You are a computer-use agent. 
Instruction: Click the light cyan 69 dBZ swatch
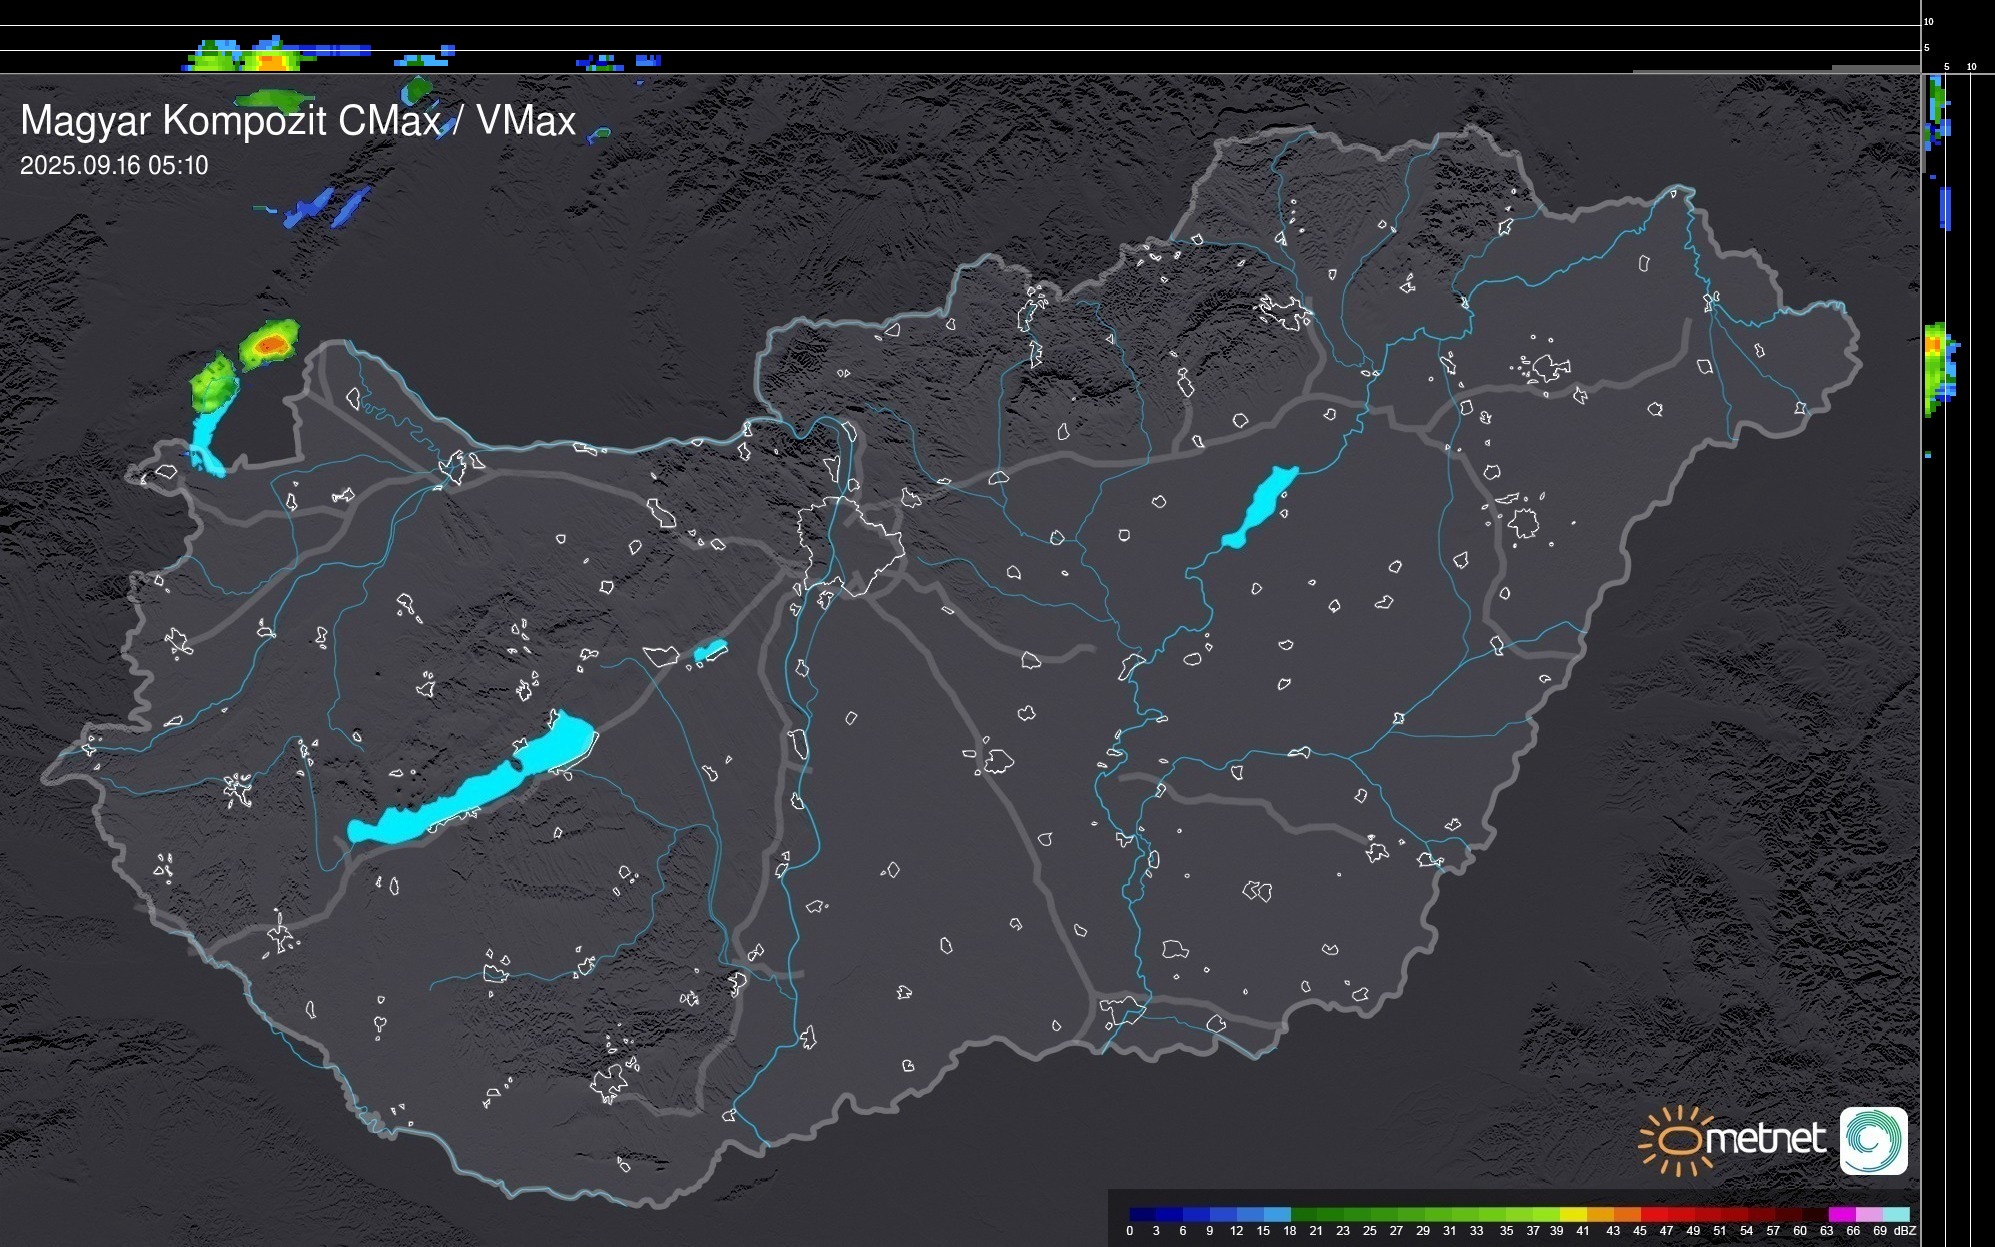click(x=1895, y=1214)
